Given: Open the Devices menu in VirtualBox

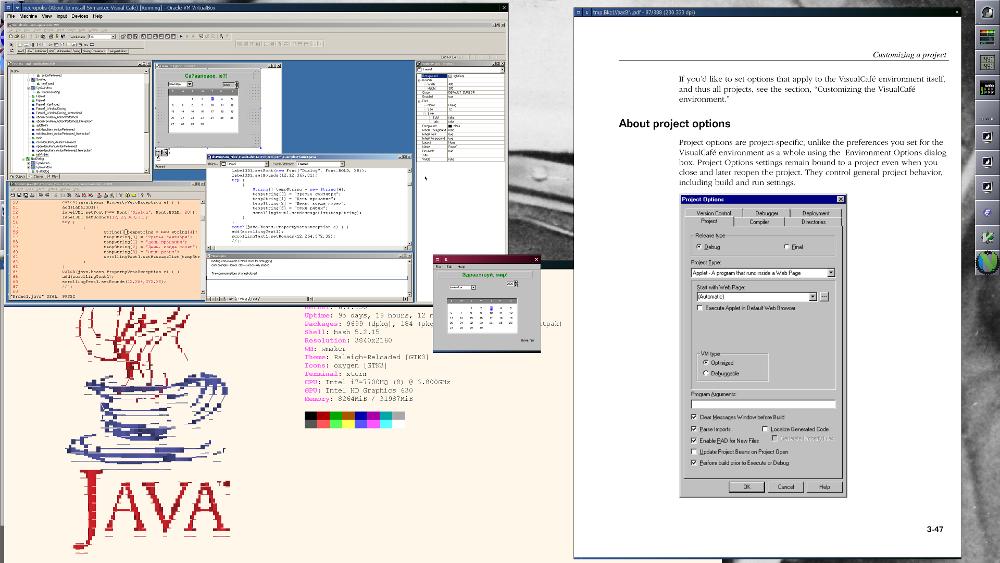Looking at the screenshot, I should 80,16.
